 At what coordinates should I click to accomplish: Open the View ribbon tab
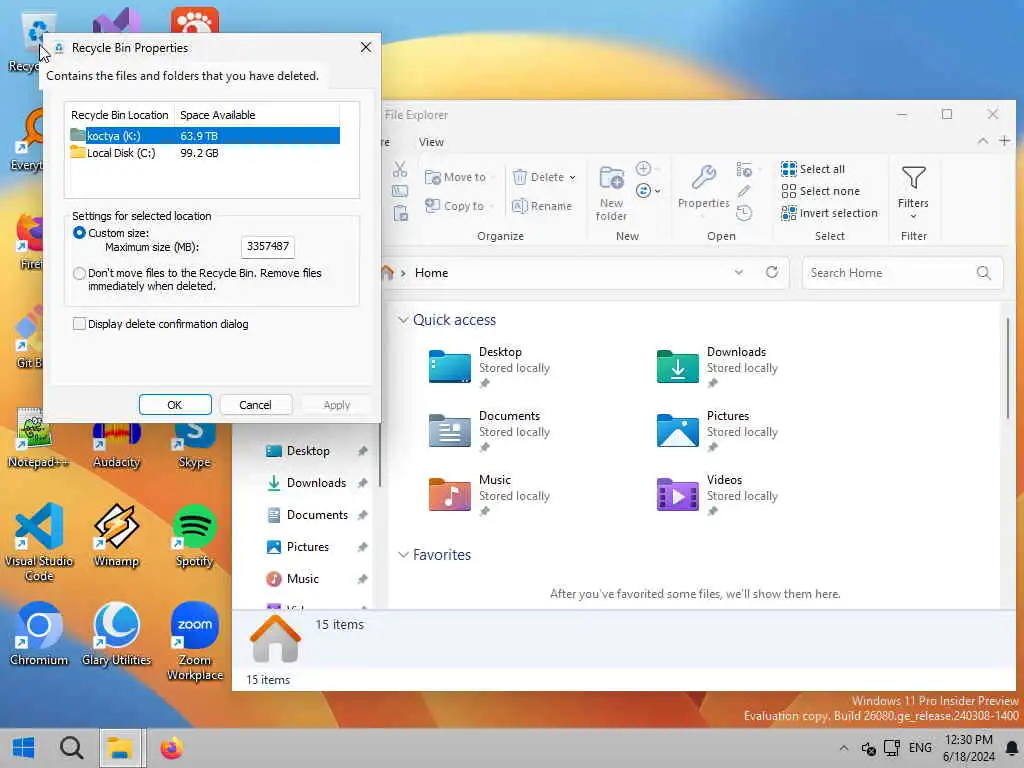pyautogui.click(x=431, y=142)
